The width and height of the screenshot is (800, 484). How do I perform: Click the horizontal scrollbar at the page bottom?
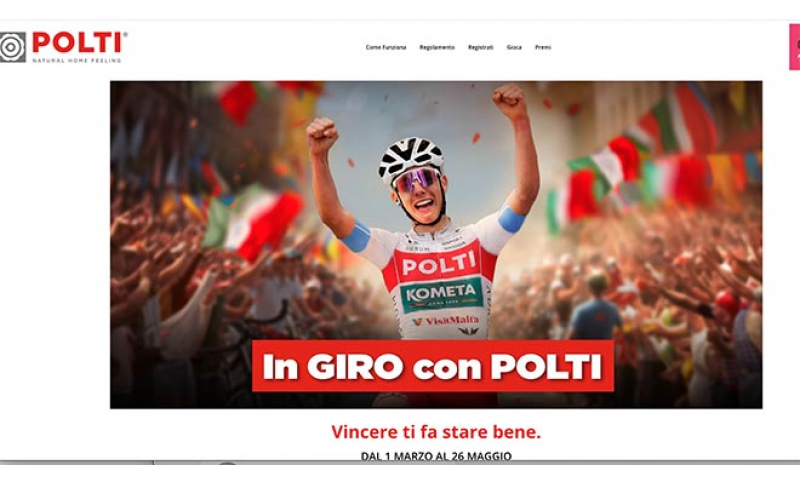[x=400, y=463]
